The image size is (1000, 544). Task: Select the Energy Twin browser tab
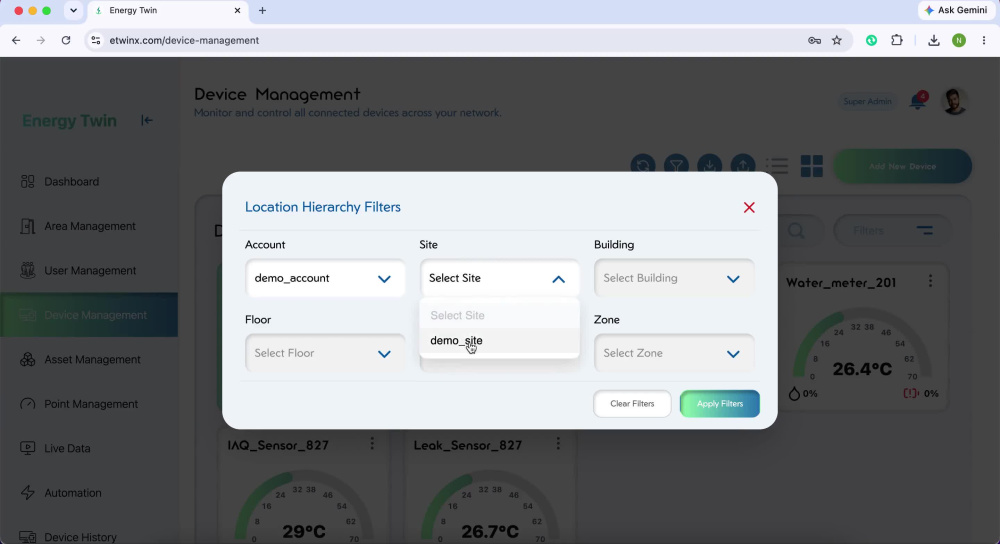click(x=167, y=10)
